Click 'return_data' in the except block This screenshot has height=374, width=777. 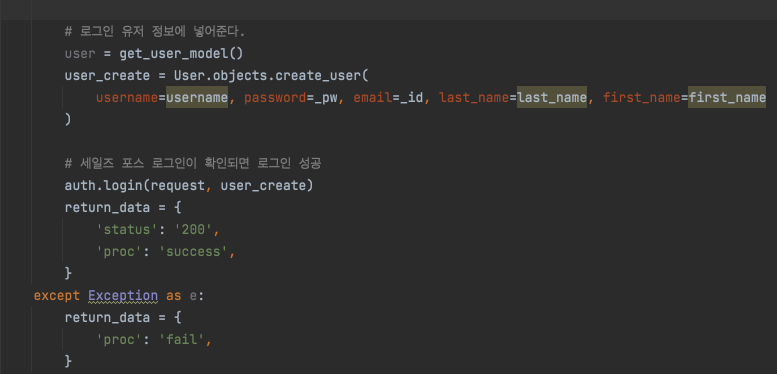click(x=107, y=318)
